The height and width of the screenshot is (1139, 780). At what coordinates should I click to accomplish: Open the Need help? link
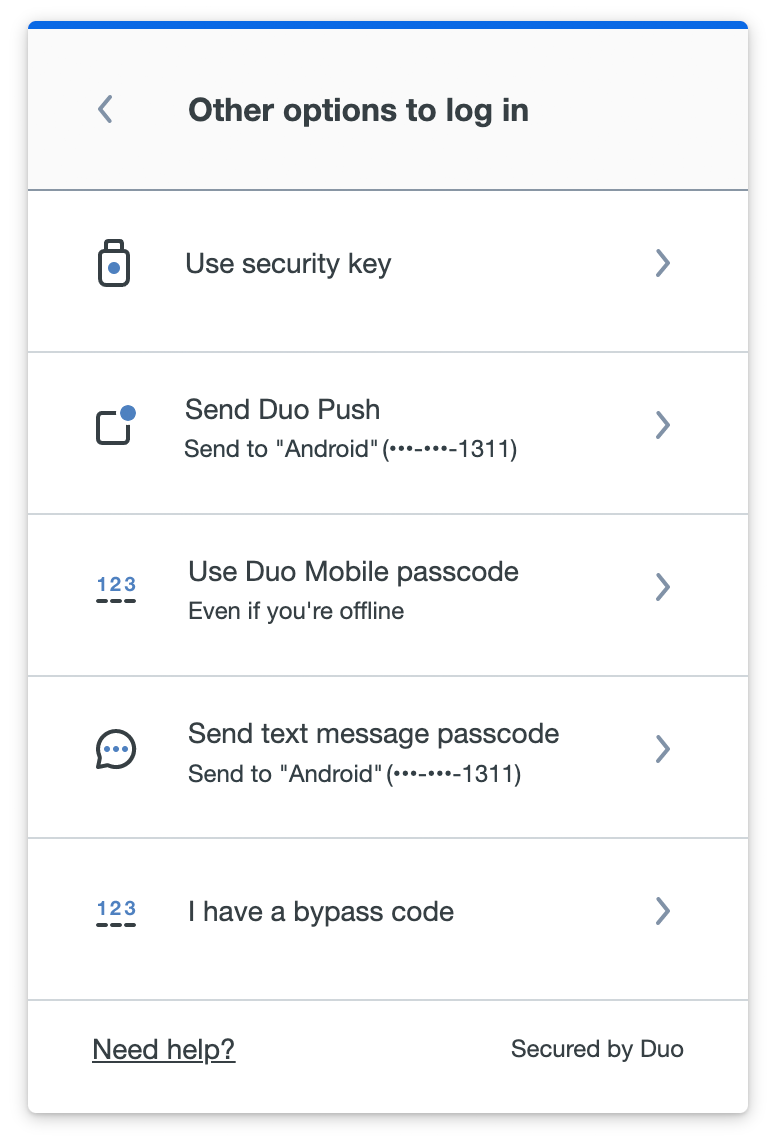(163, 1049)
